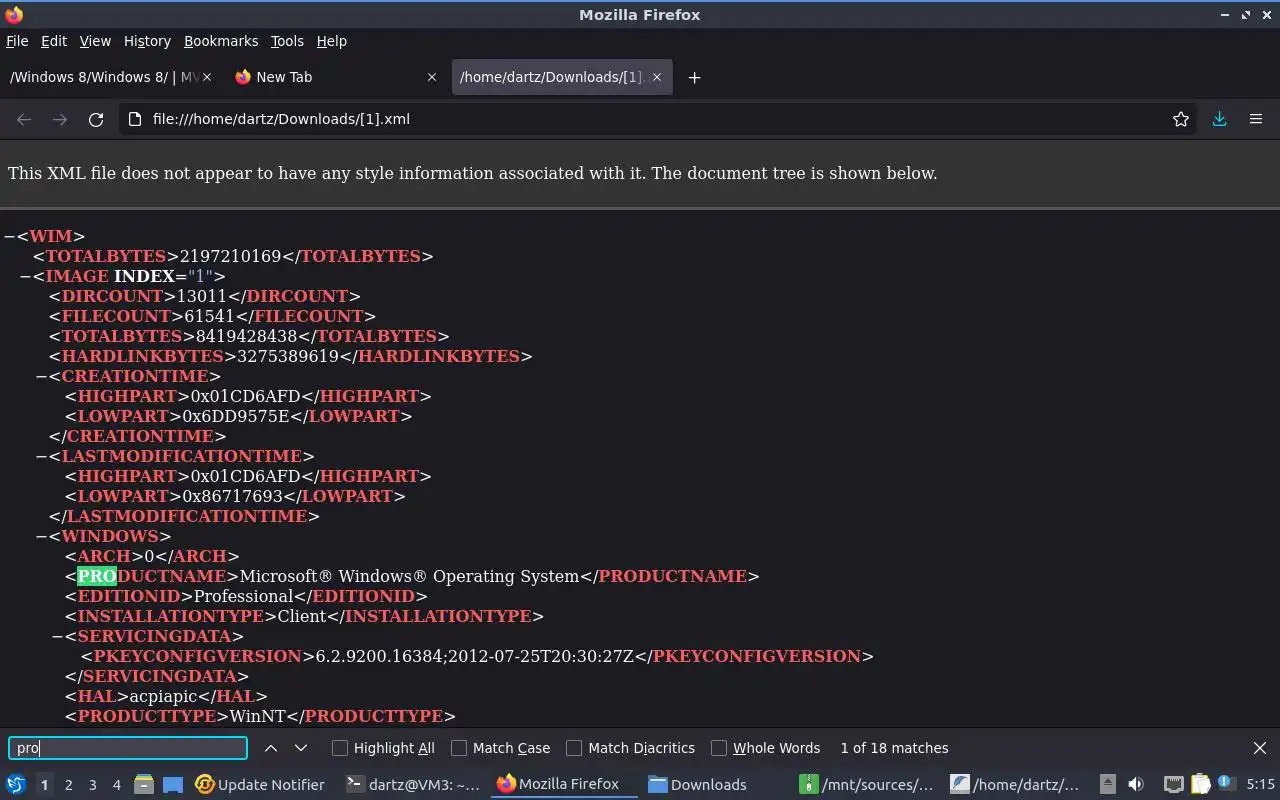Screen dimensions: 1280x800
Task: Collapse the WIM root node
Action: click(9, 236)
